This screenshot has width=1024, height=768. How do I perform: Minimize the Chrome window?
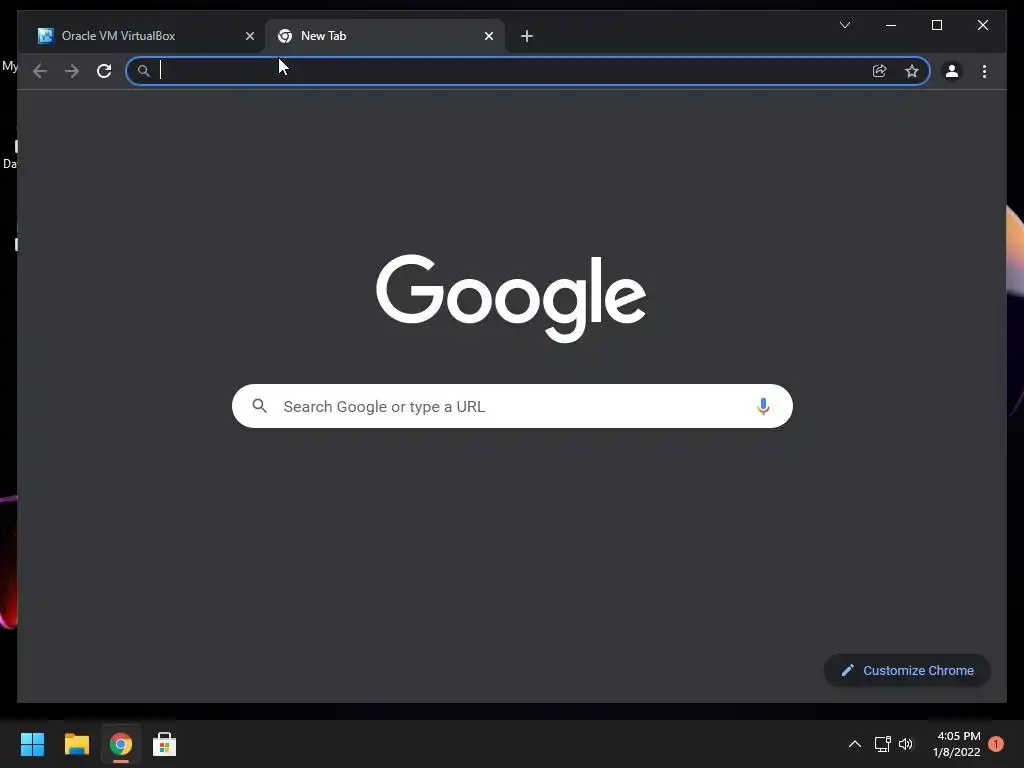[891, 25]
